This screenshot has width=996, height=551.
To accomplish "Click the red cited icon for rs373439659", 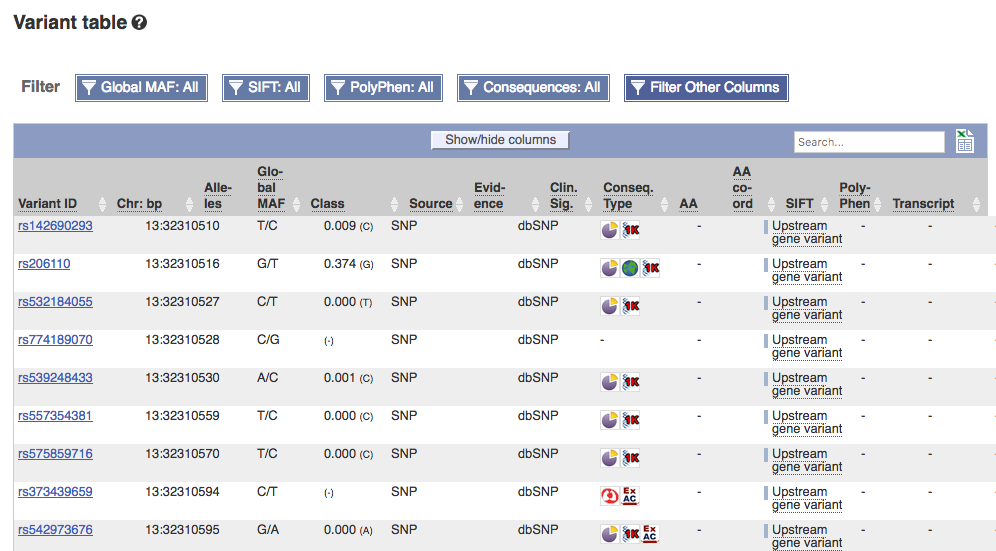I will 610,496.
